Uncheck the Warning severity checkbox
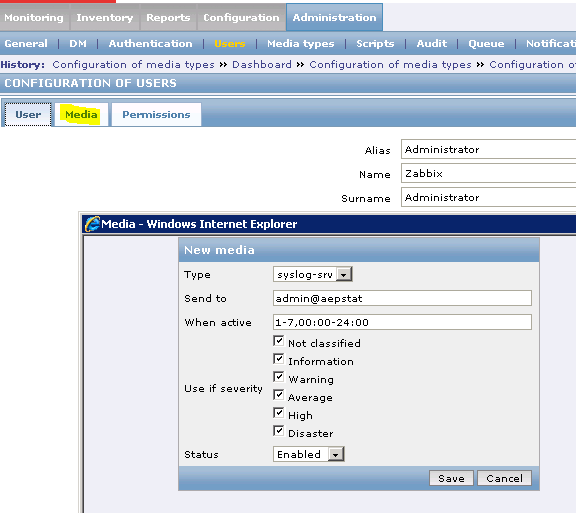 point(278,377)
